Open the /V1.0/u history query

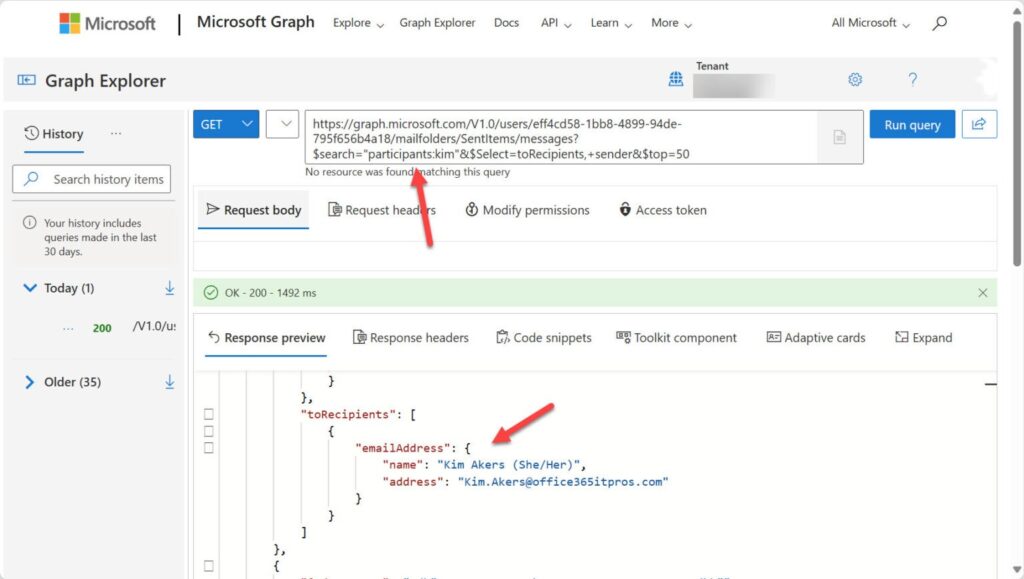click(154, 326)
